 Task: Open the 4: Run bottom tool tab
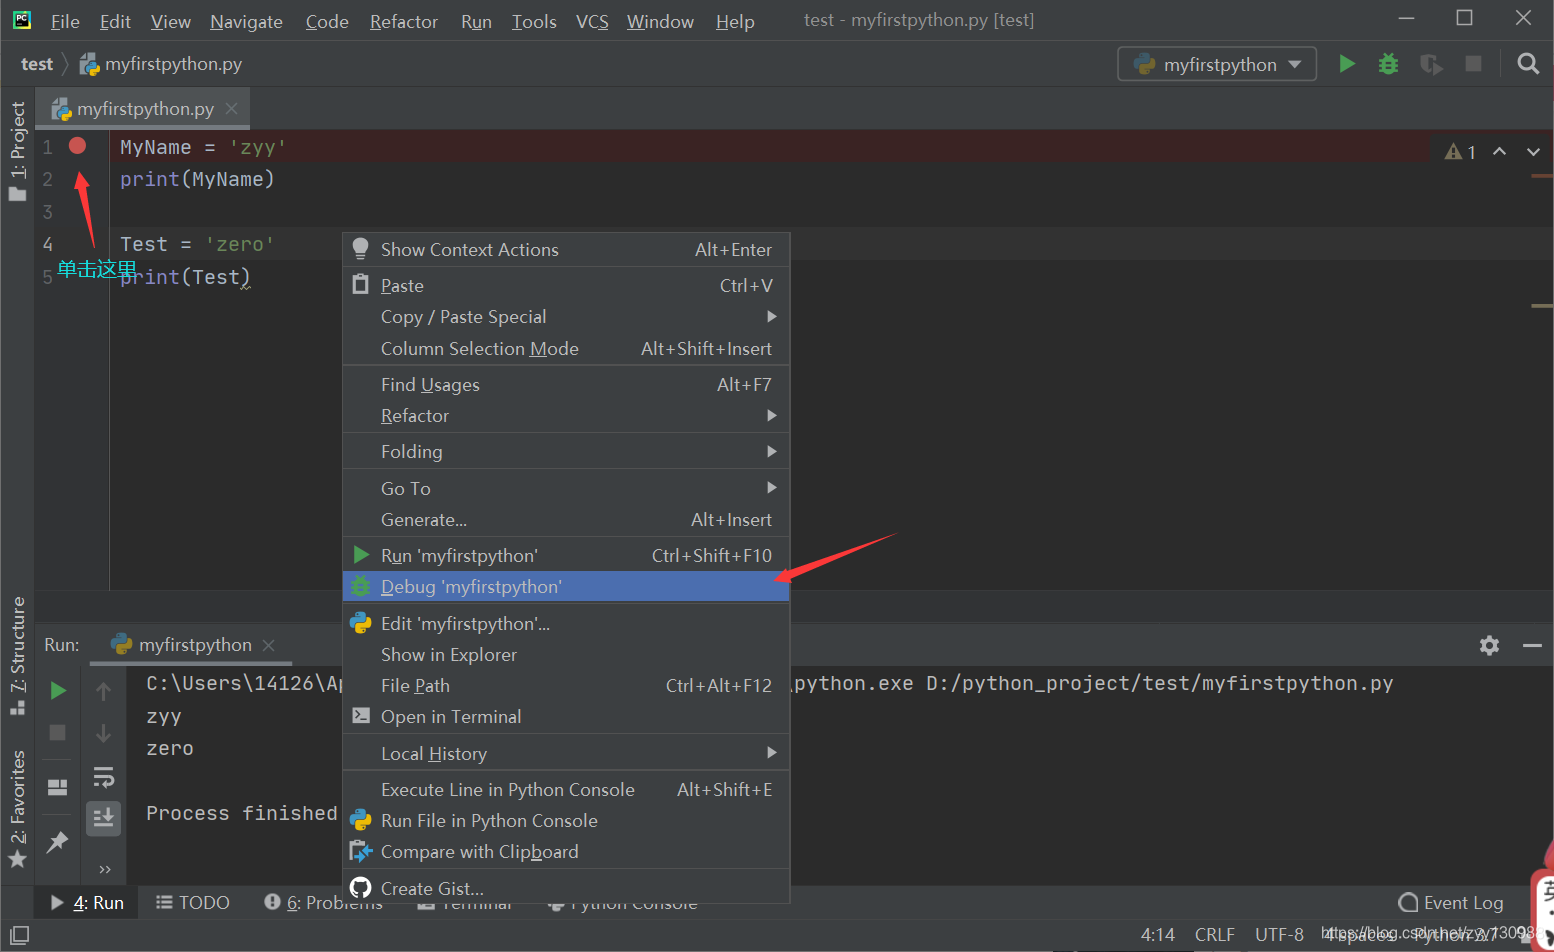click(x=88, y=903)
